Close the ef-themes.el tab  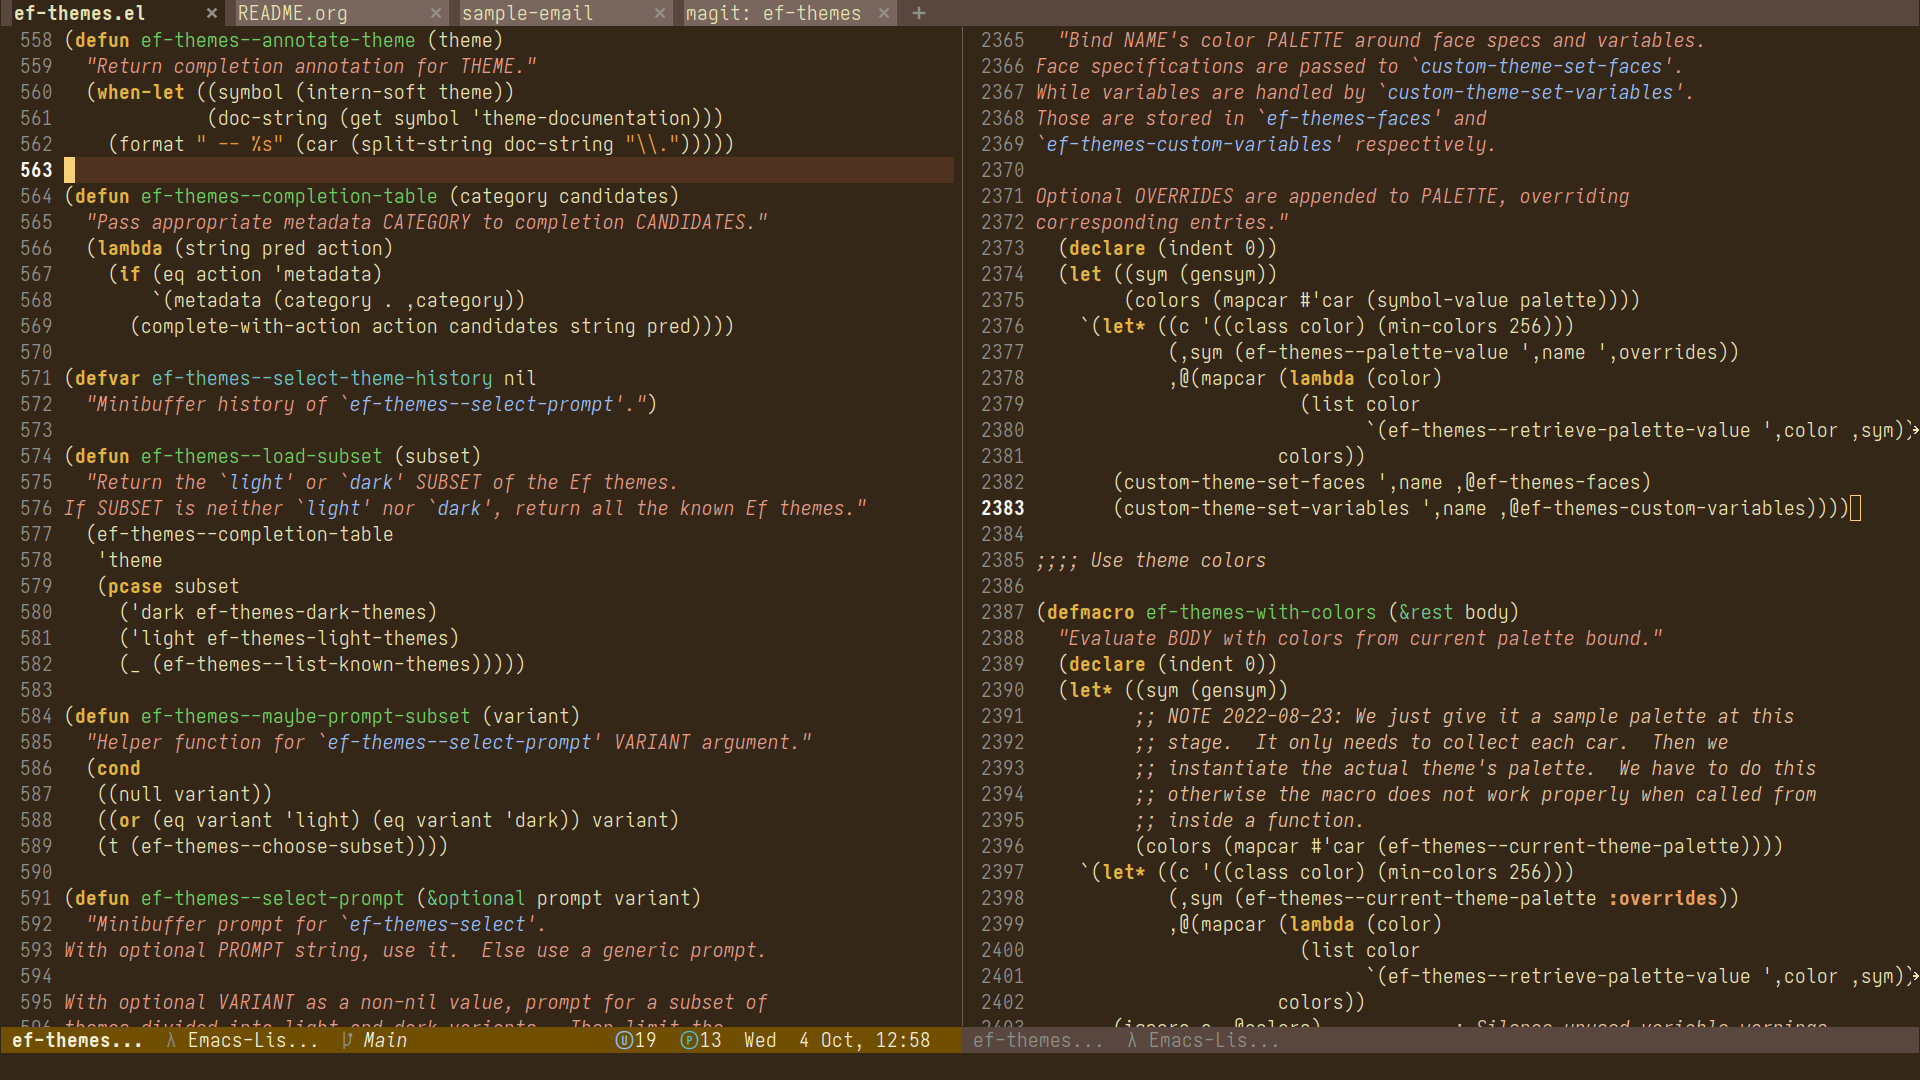point(211,13)
